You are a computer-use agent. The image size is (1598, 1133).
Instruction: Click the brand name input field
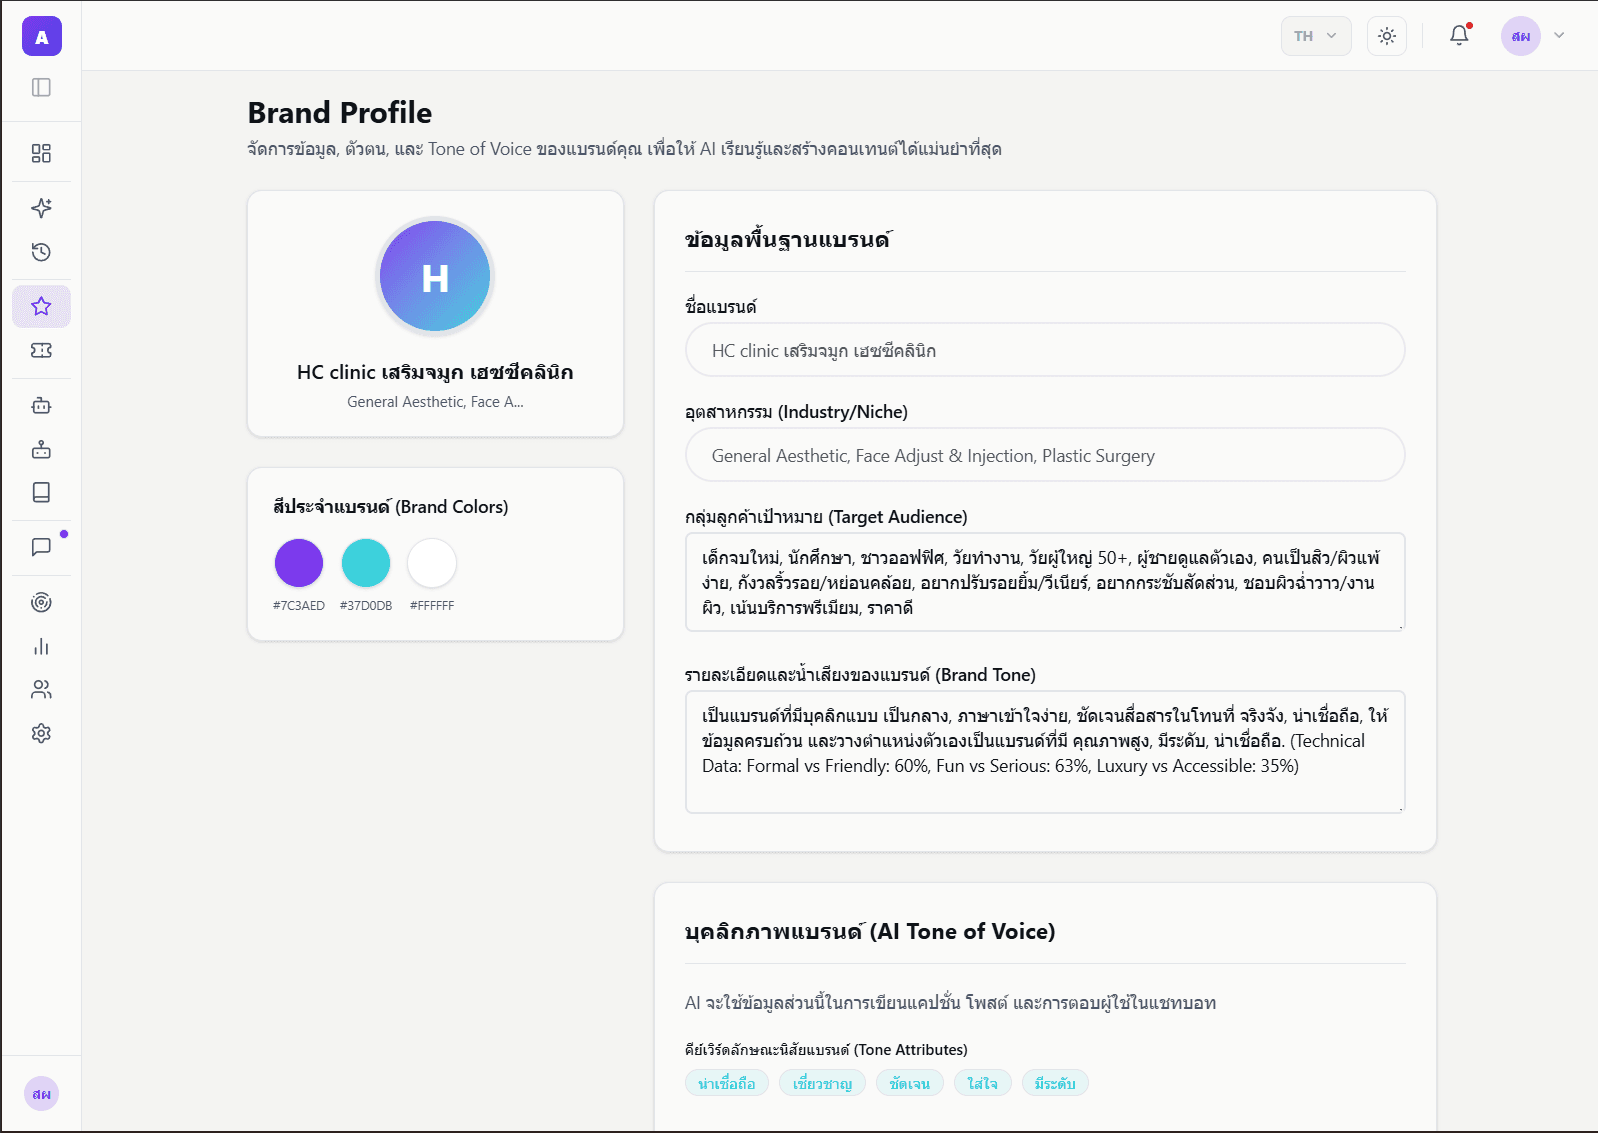pos(1045,350)
